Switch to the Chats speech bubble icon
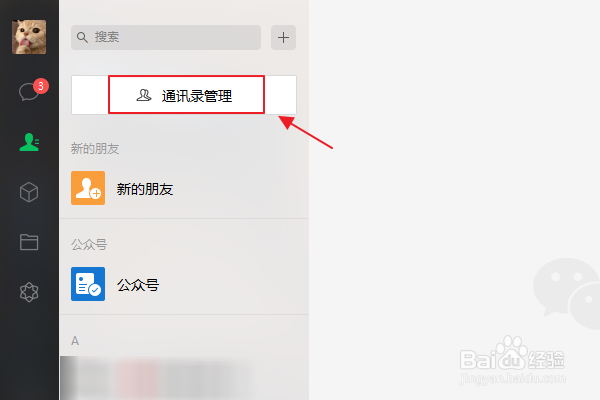The height and width of the screenshot is (400, 600). [29, 92]
